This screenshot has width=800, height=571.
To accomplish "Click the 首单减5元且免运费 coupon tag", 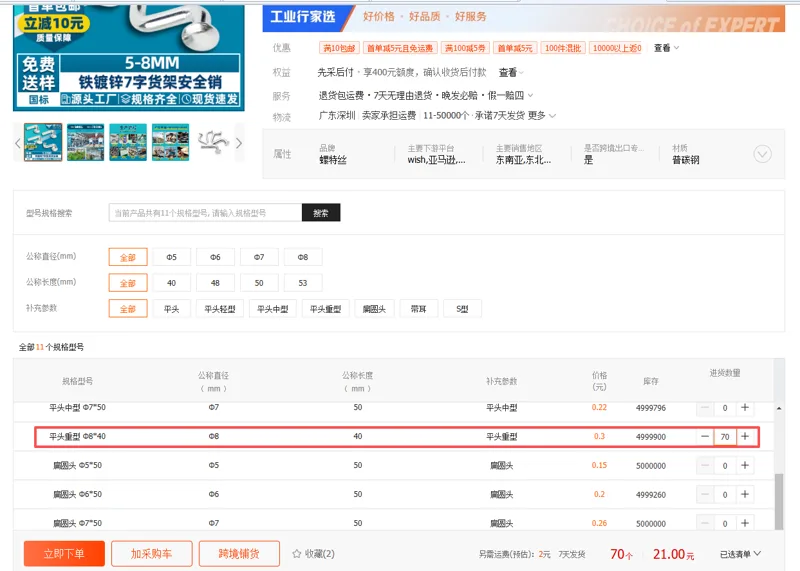I will pyautogui.click(x=400, y=48).
